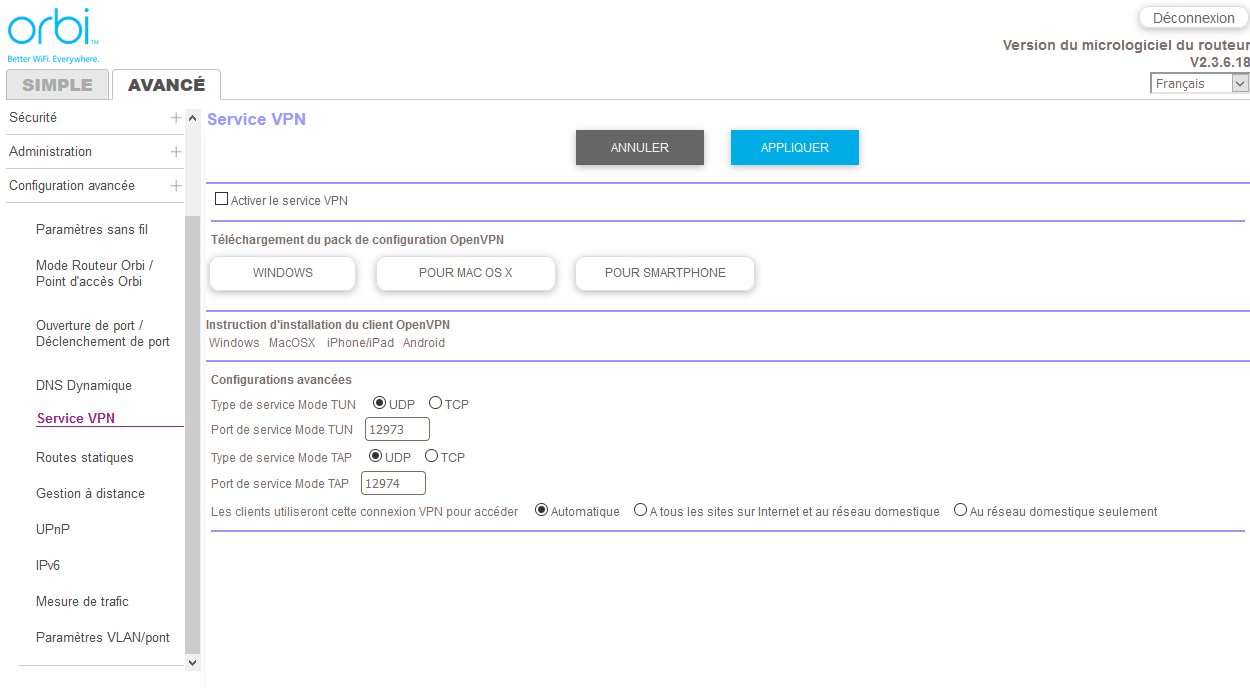Download the POUR SMARTPHONE config pack
This screenshot has height=688, width=1250.
pos(665,273)
